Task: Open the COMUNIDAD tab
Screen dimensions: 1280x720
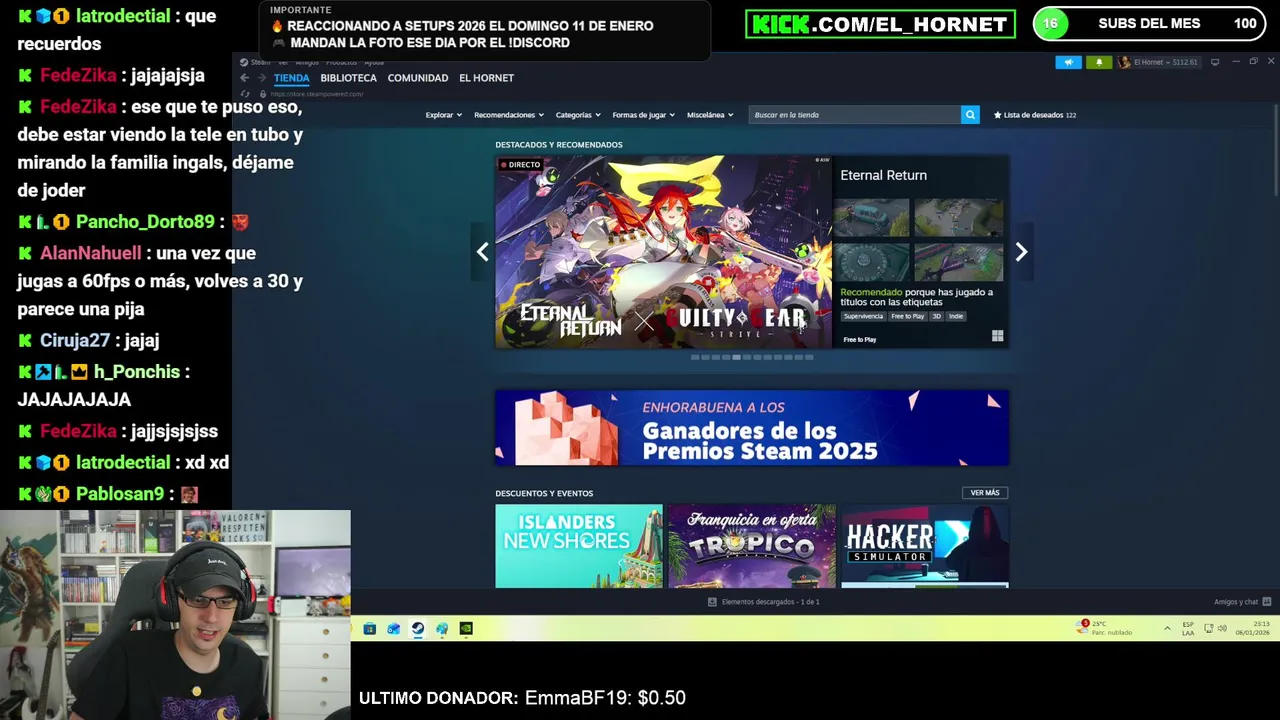Action: point(417,78)
